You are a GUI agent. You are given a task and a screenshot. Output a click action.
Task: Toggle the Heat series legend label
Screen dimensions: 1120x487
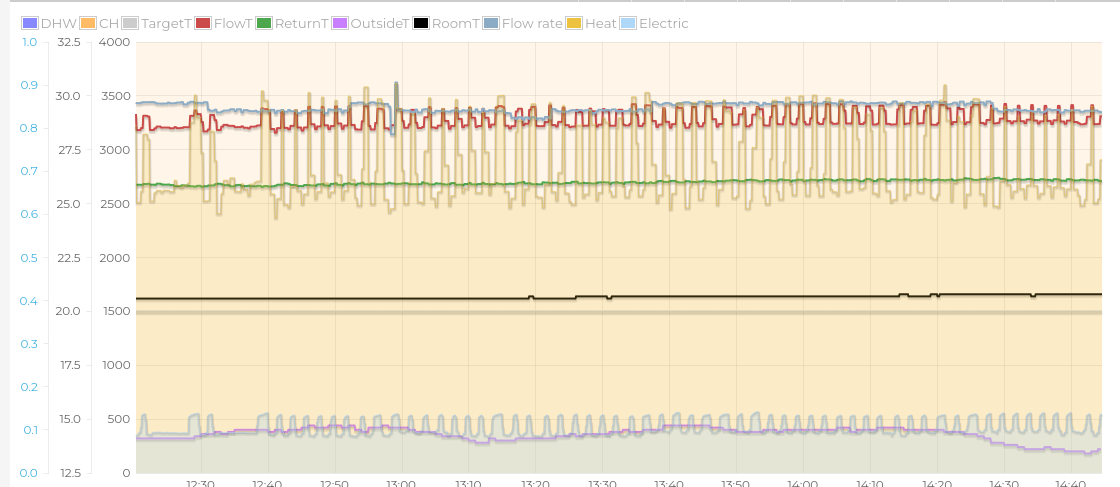click(601, 23)
